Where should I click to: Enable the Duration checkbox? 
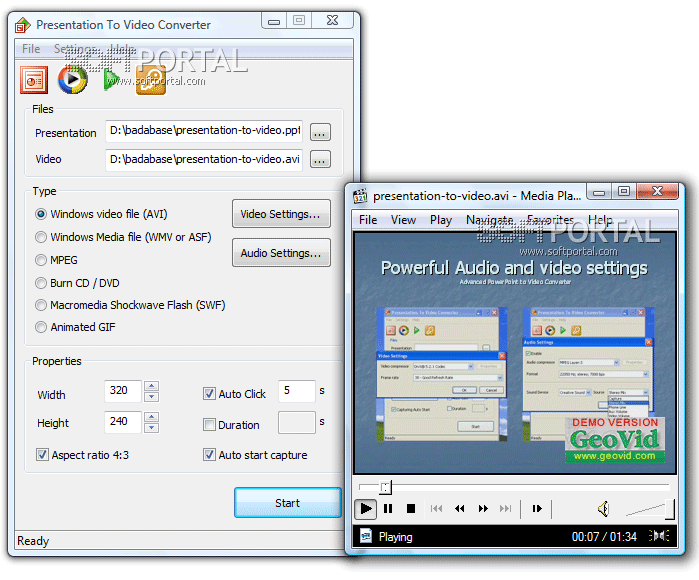209,424
